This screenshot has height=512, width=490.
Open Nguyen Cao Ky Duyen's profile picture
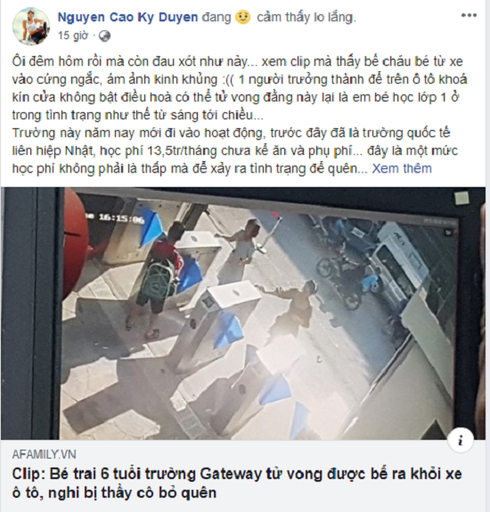(x=31, y=26)
